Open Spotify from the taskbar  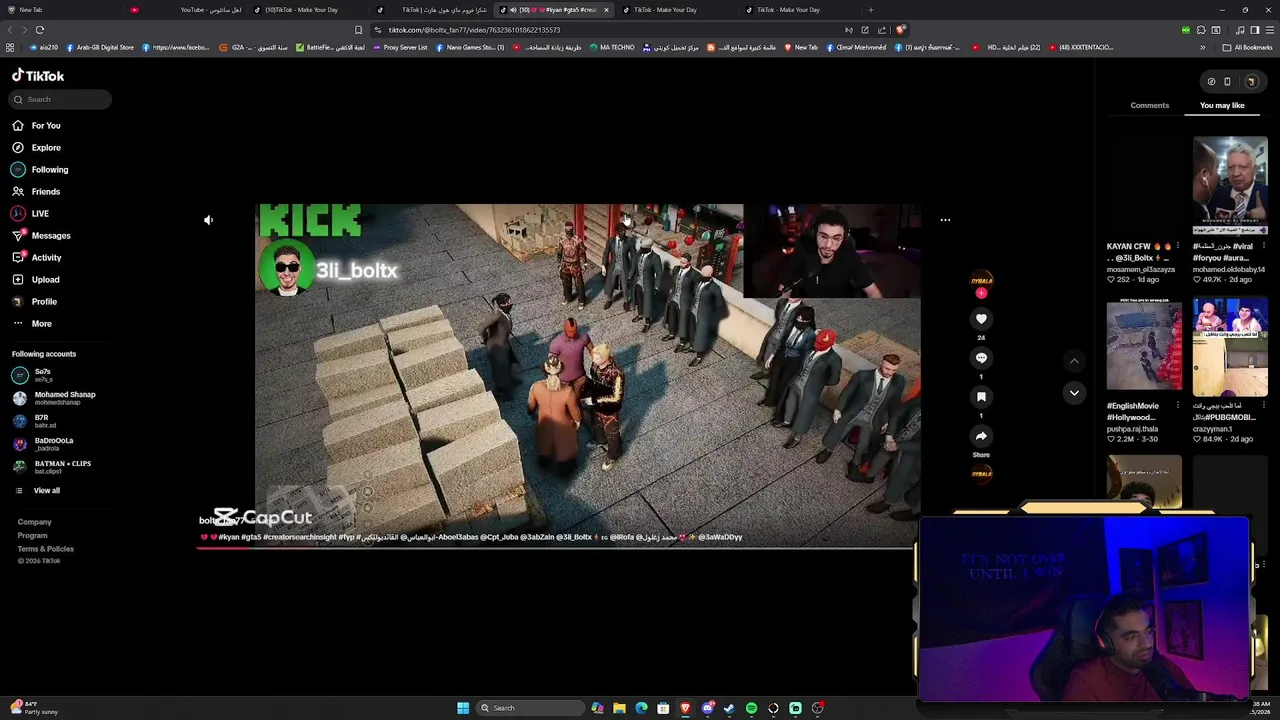point(751,708)
